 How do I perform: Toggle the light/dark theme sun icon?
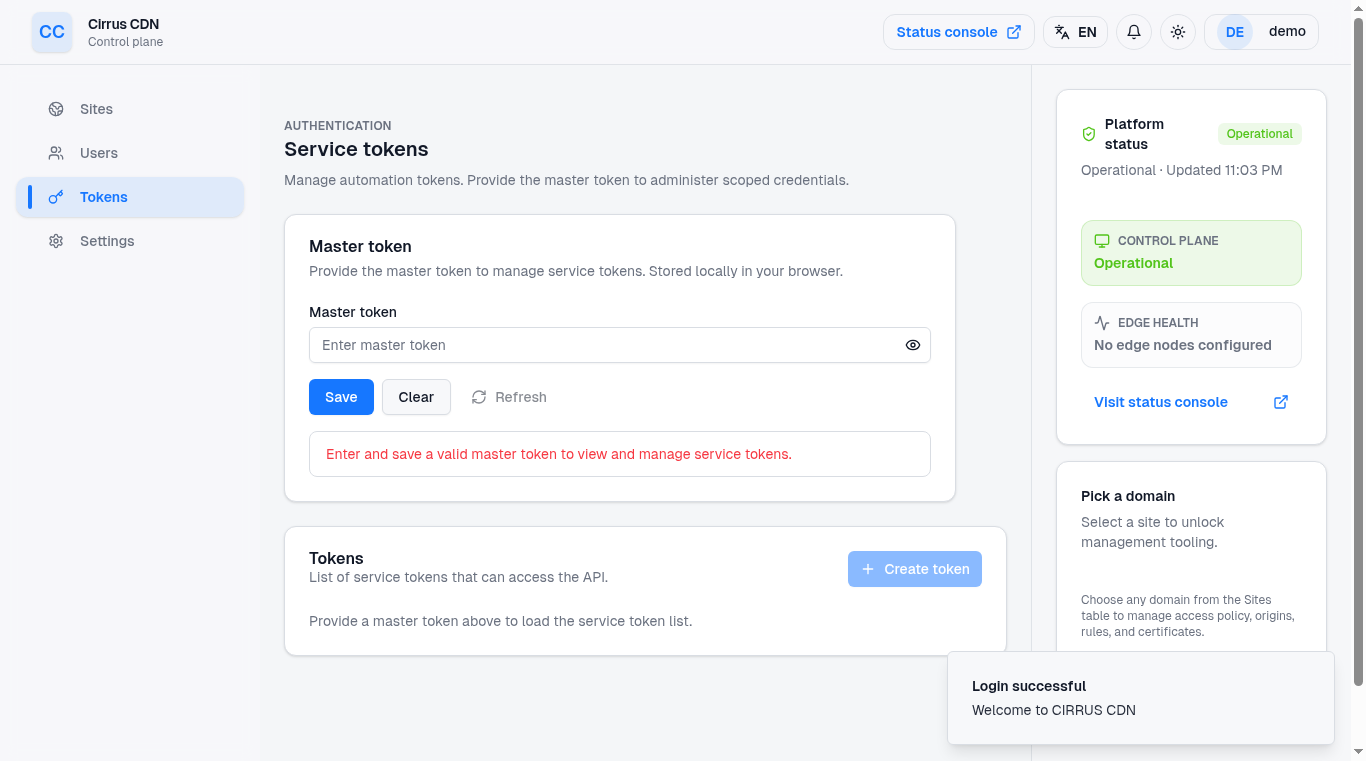point(1178,32)
